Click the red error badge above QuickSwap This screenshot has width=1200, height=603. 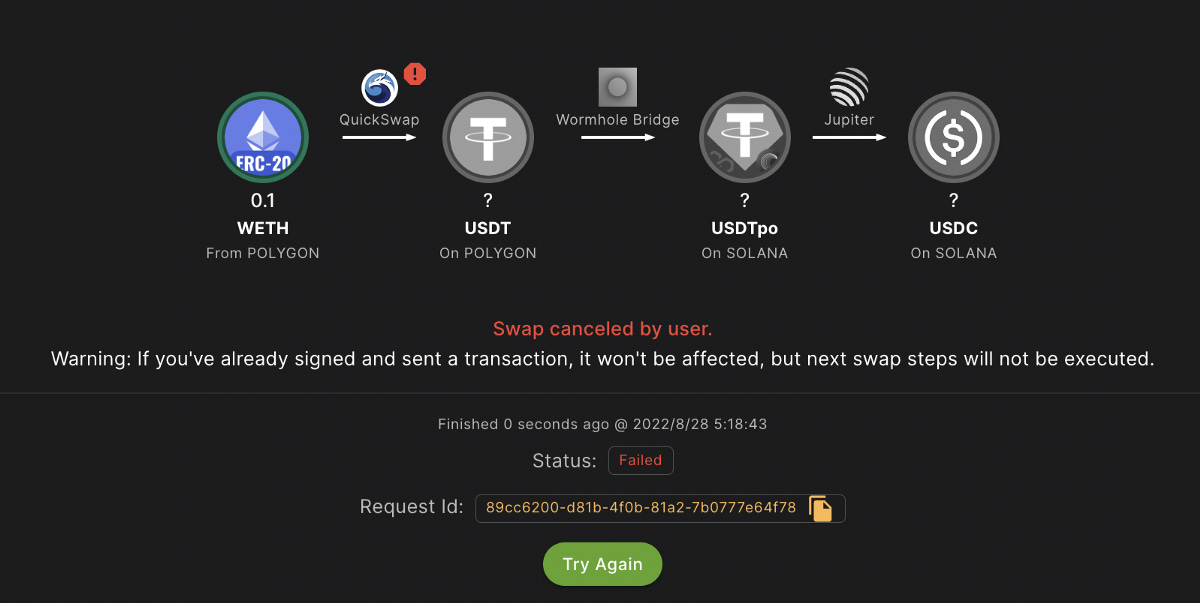coord(414,74)
